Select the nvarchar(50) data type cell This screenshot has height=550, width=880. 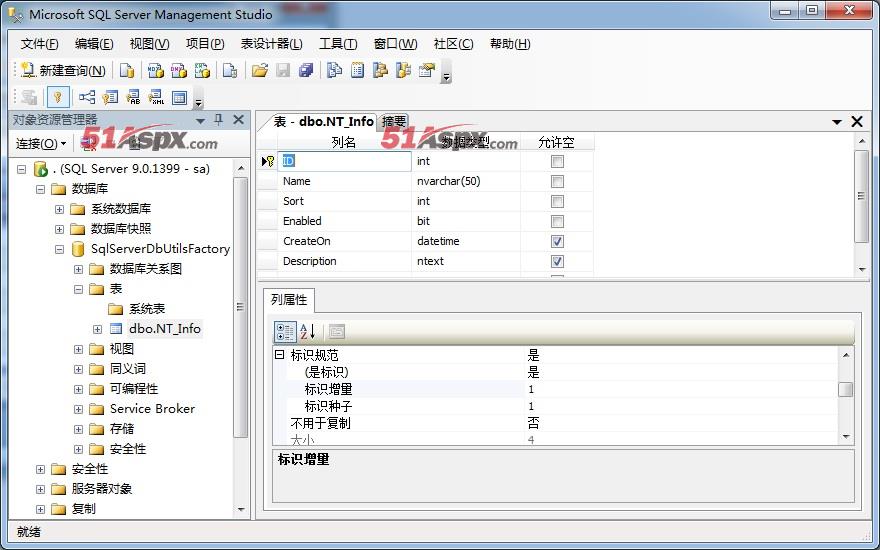tap(466, 181)
